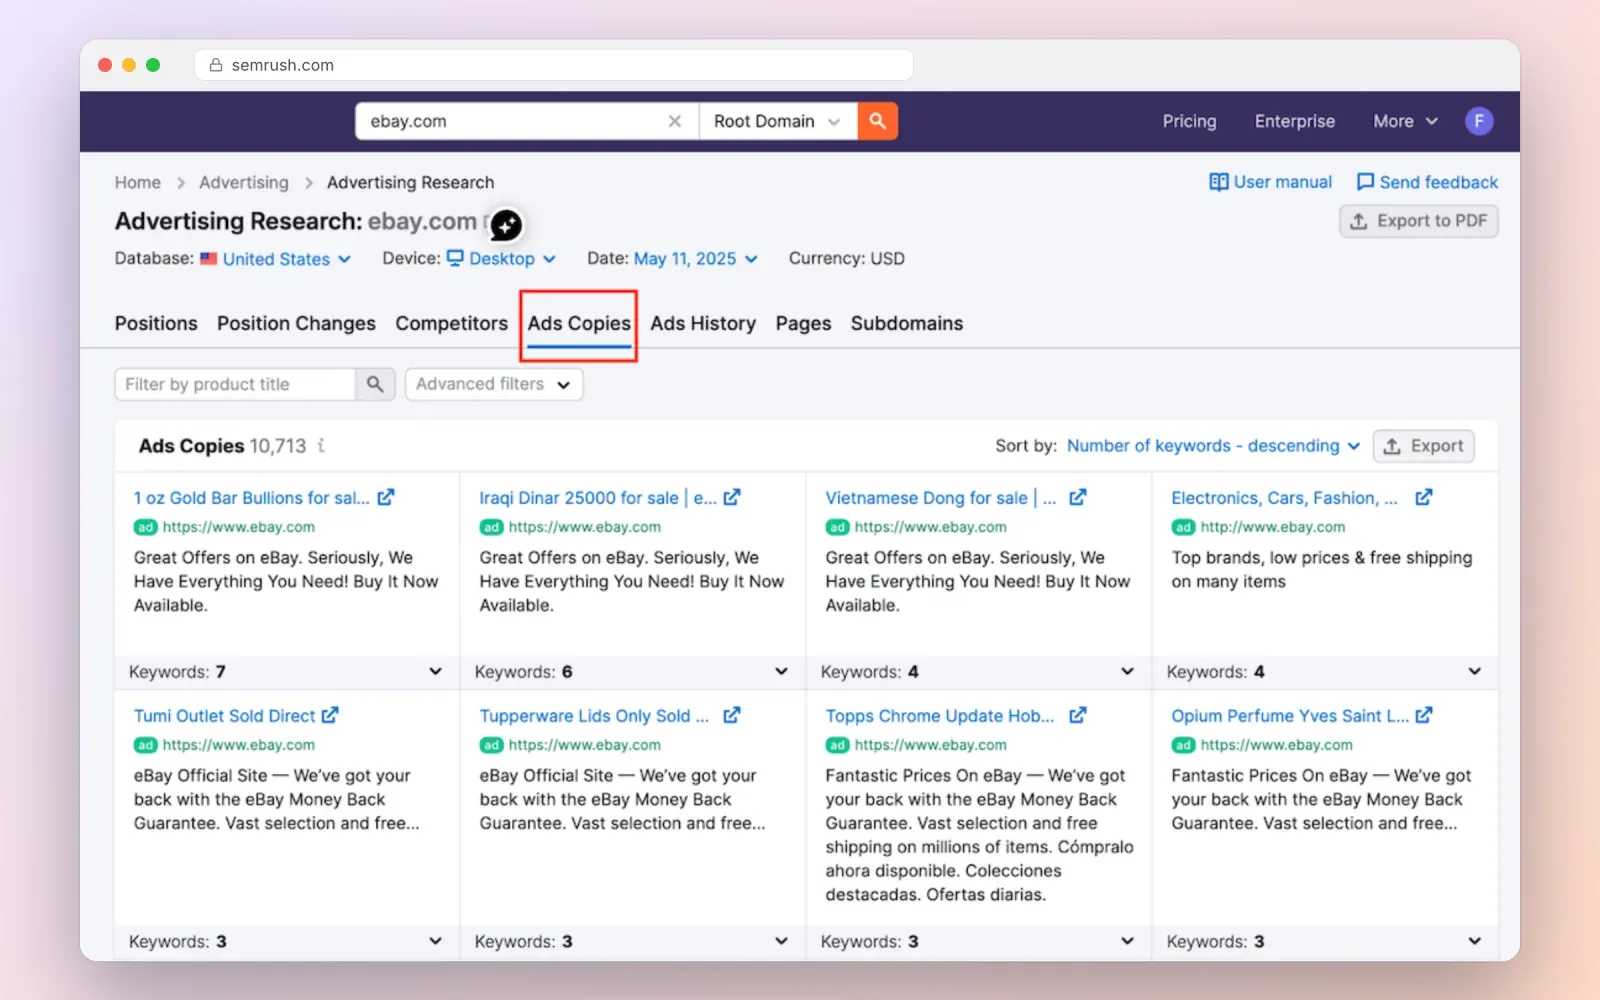This screenshot has width=1600, height=1000.
Task: Open the Root Domain dropdown
Action: click(777, 121)
